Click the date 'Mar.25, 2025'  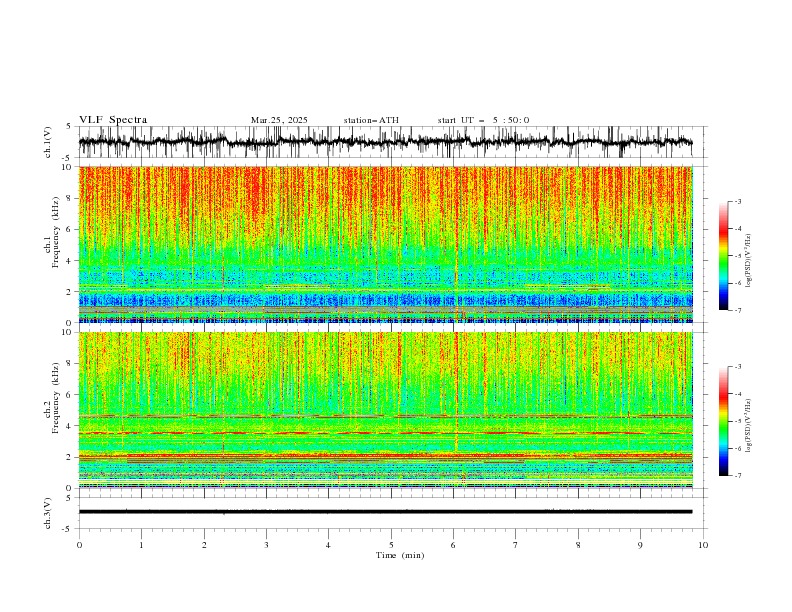pyautogui.click(x=279, y=120)
